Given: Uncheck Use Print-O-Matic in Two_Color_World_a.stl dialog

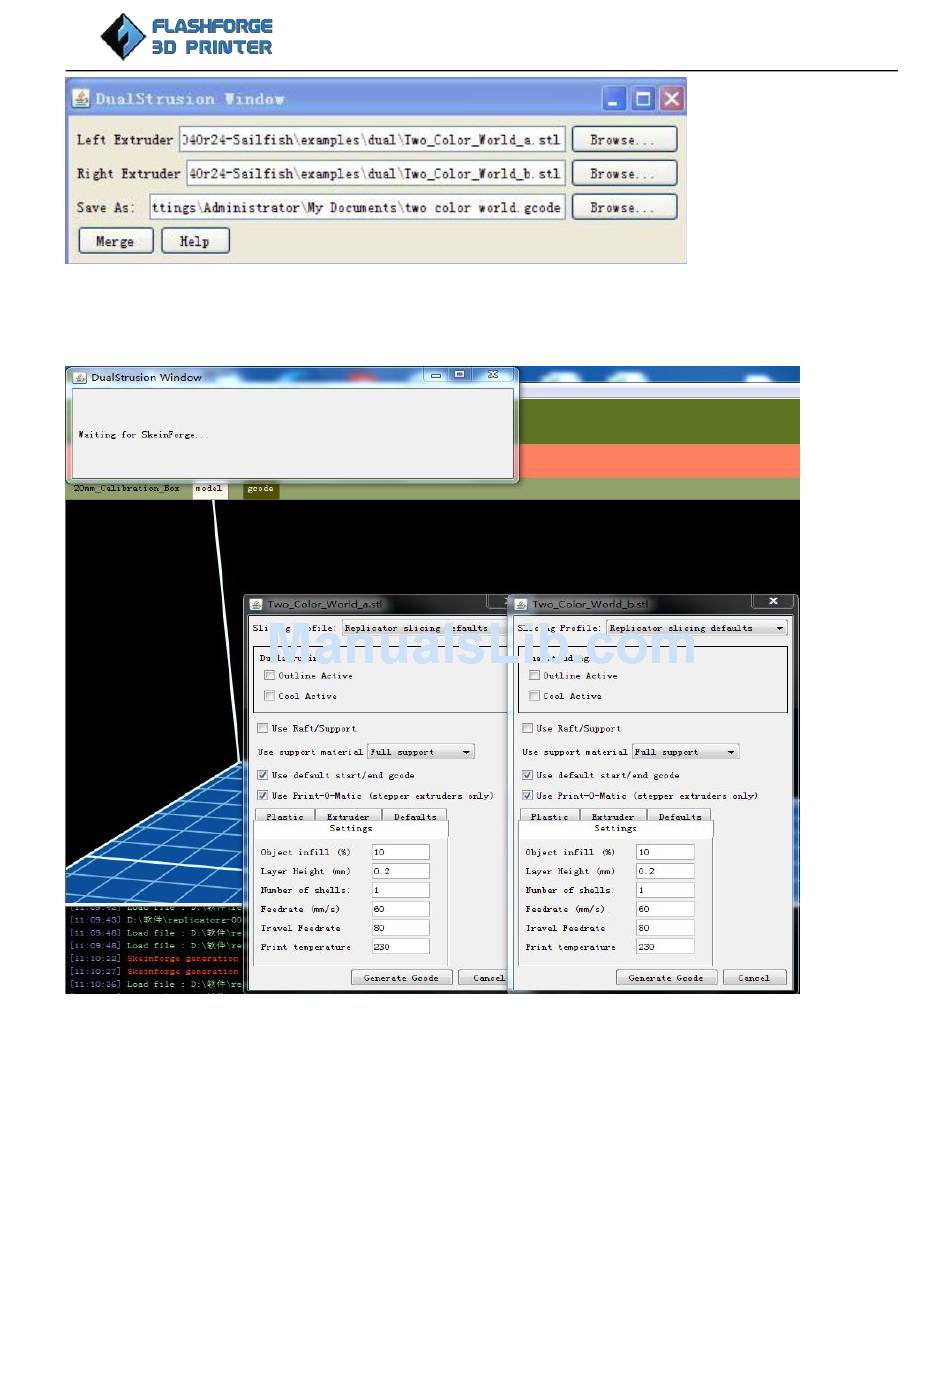Looking at the screenshot, I should point(262,796).
